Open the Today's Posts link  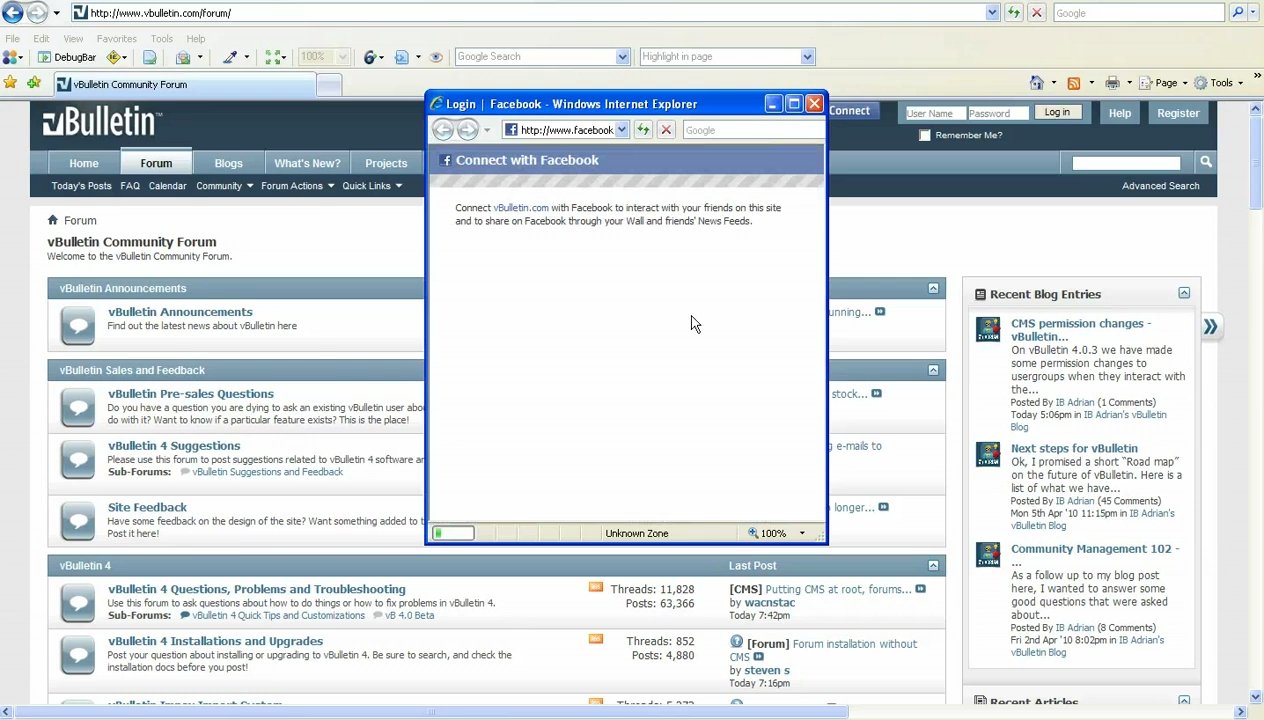tap(82, 186)
